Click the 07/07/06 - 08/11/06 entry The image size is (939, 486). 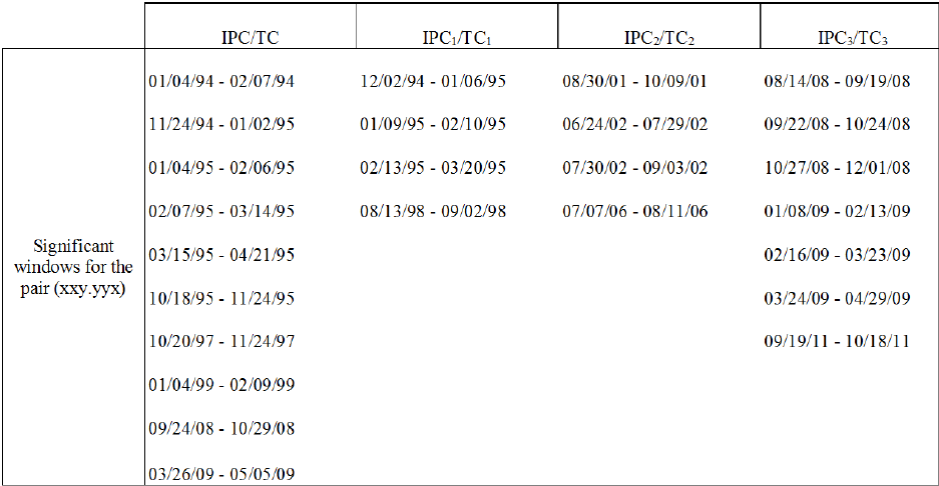click(634, 211)
